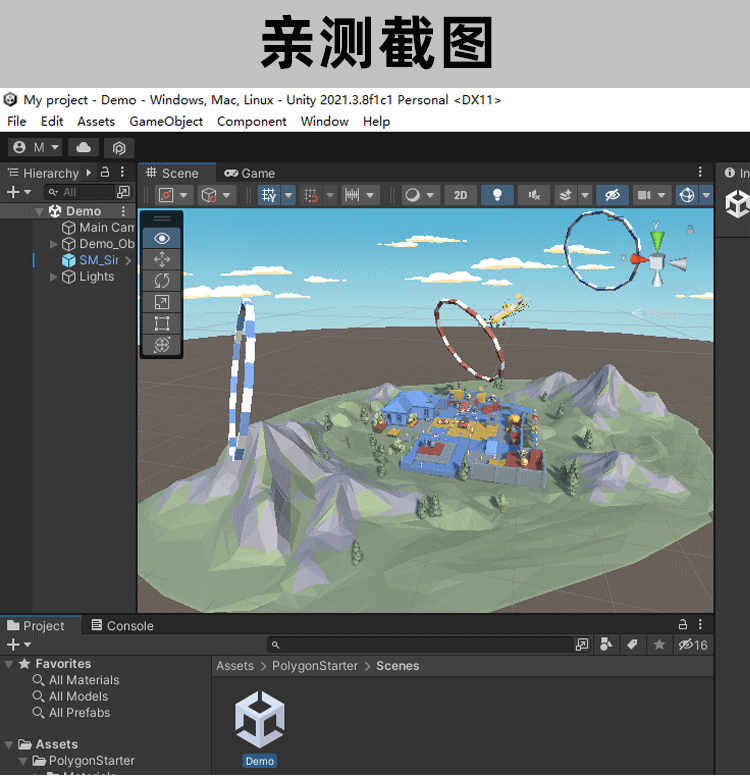Select the Scale tool in scene overlay
Screen dimensions: 750x778
tap(162, 302)
